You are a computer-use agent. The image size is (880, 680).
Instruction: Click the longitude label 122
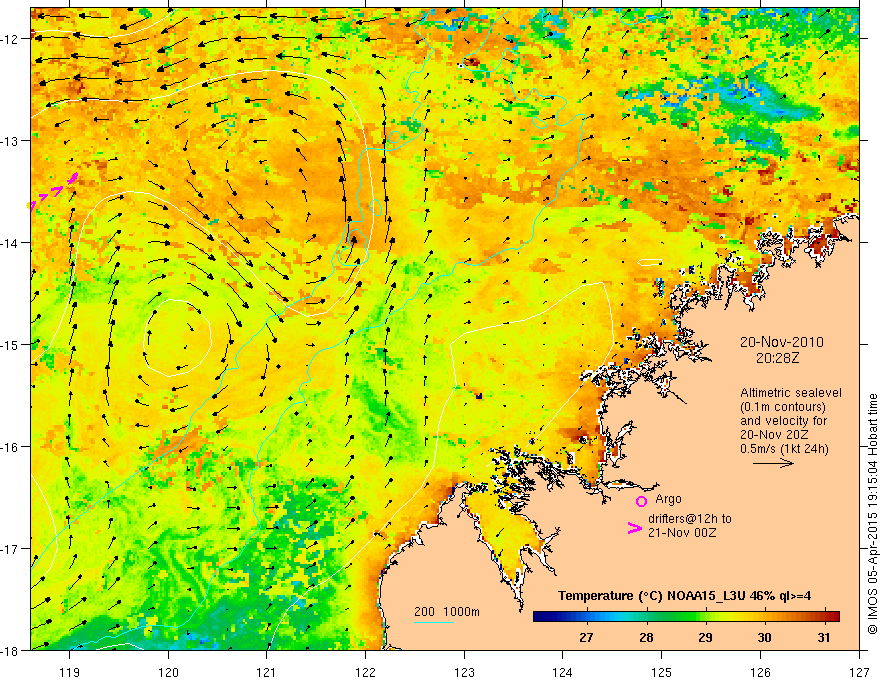[365, 672]
